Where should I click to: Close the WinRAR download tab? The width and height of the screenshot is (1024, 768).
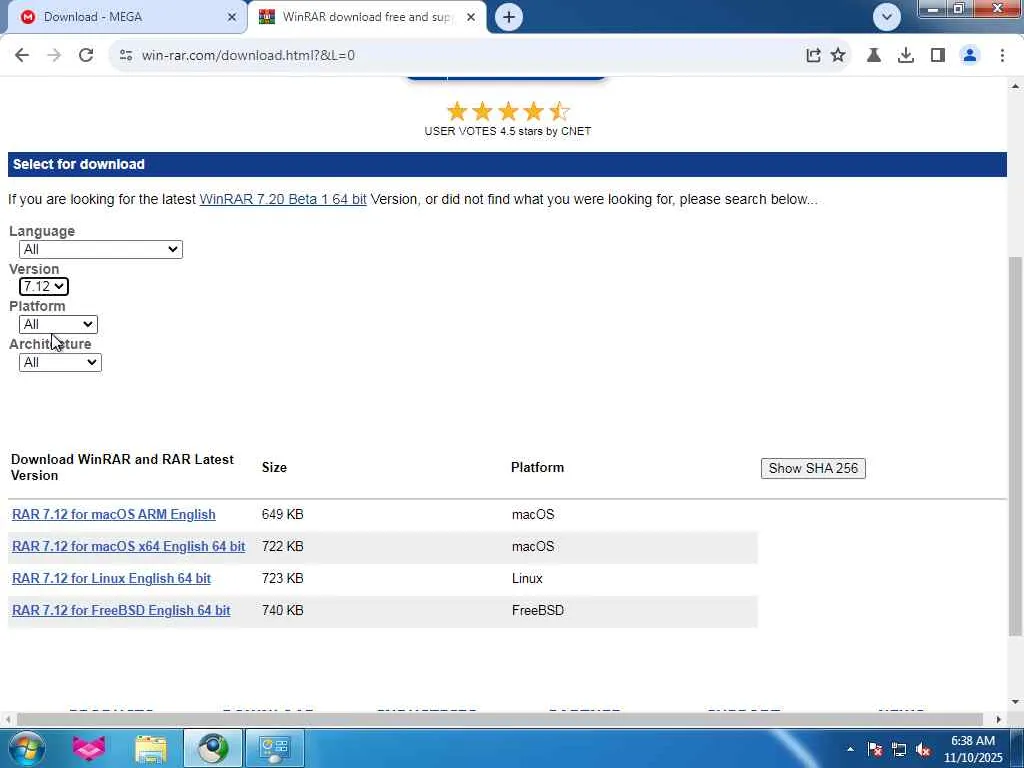pos(471,17)
